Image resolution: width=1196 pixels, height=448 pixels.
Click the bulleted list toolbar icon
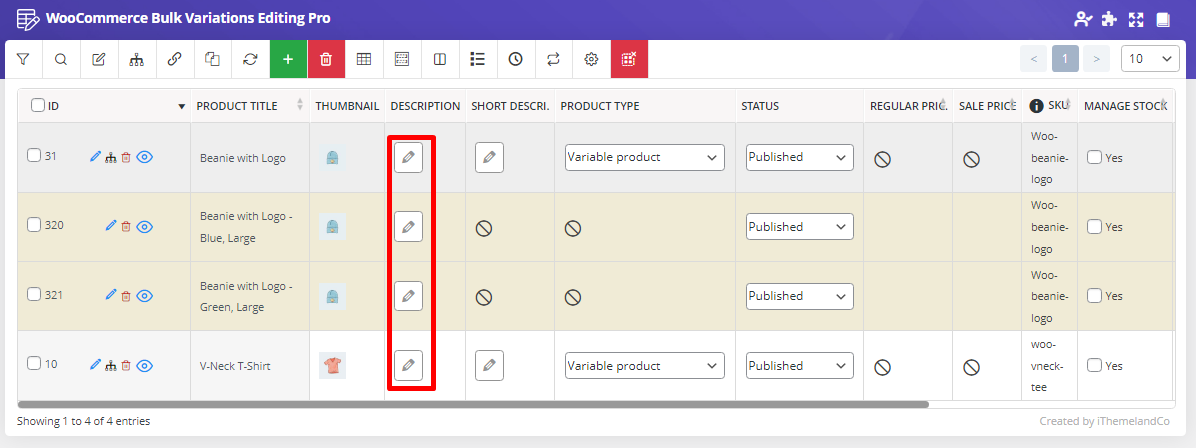477,59
